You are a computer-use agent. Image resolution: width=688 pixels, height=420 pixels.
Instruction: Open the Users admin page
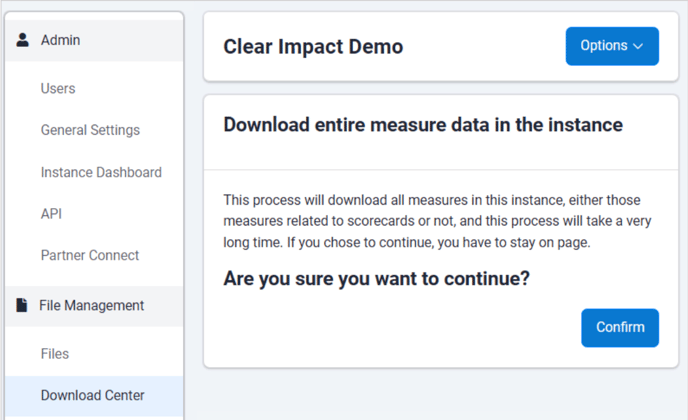click(58, 89)
